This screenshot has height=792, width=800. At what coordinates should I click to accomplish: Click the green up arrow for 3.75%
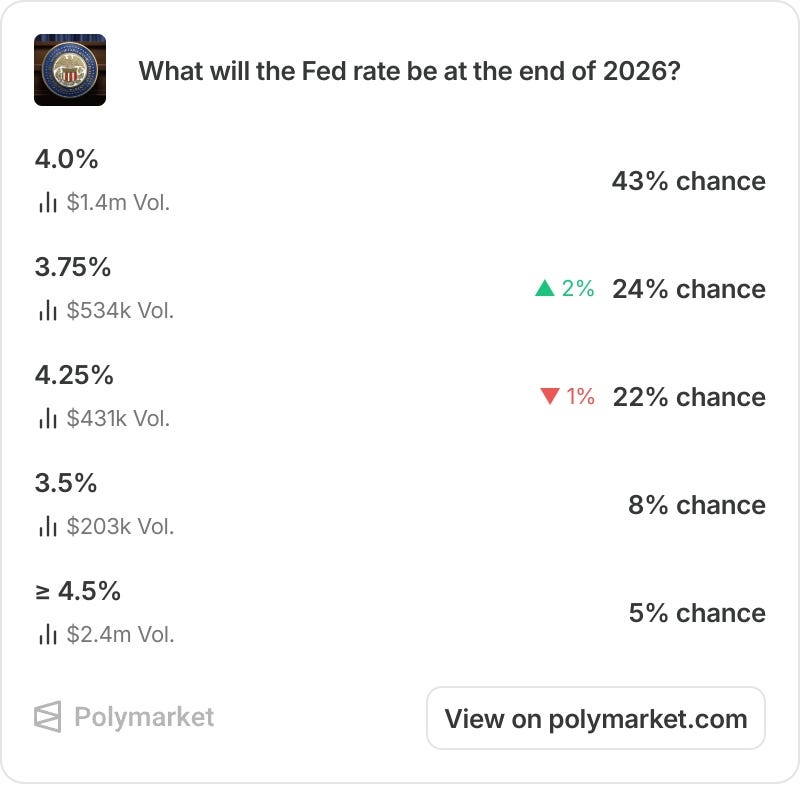(x=544, y=288)
